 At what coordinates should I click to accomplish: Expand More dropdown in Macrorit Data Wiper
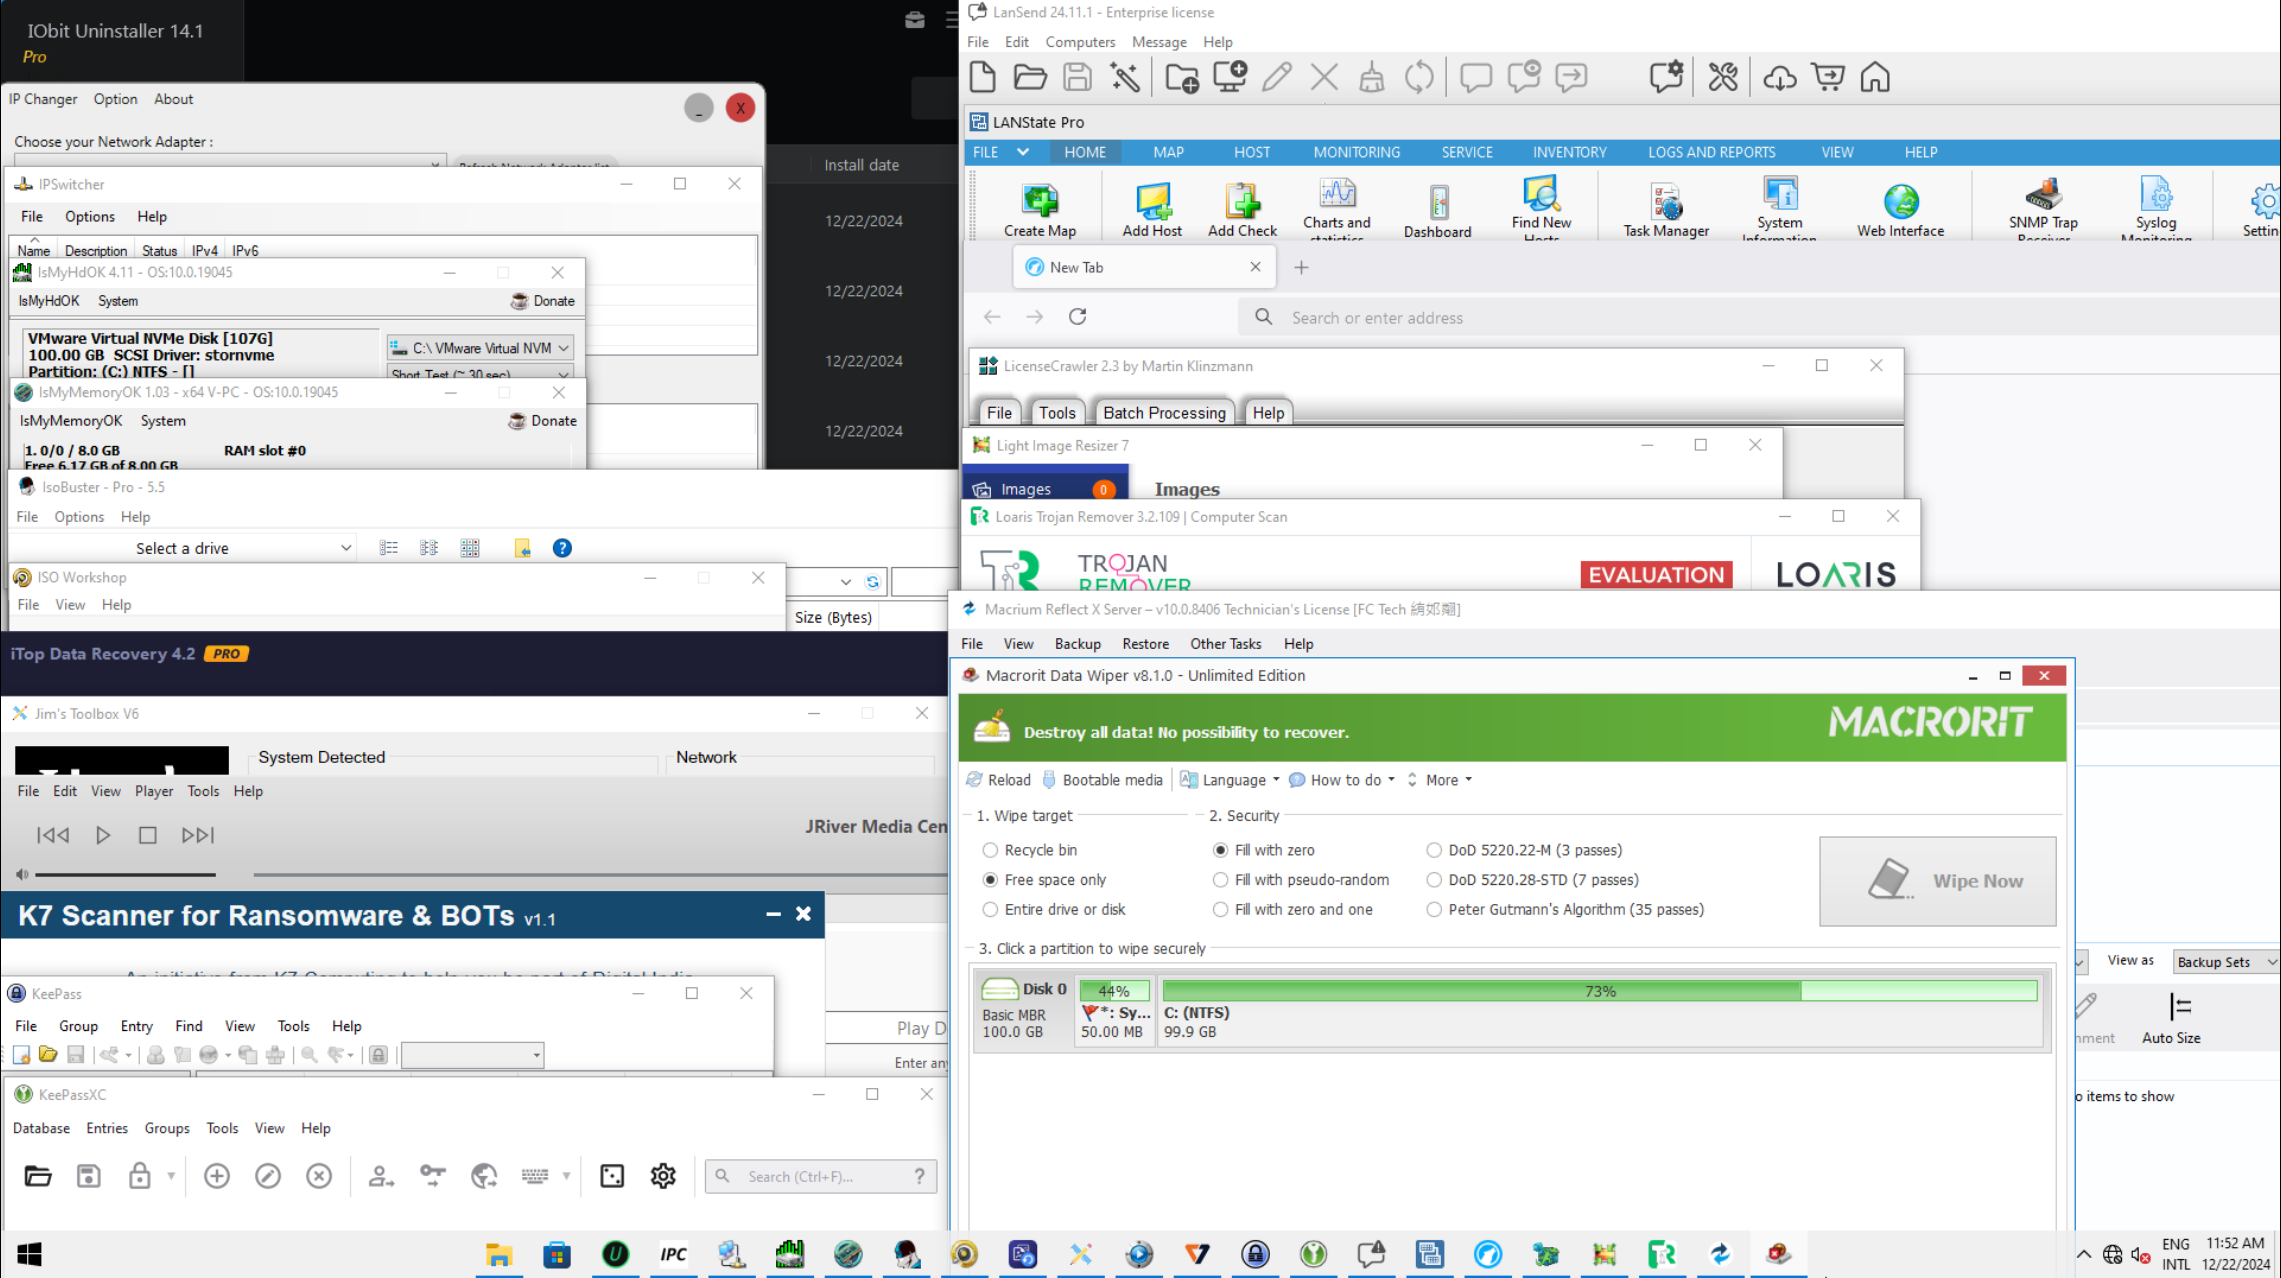click(1440, 780)
